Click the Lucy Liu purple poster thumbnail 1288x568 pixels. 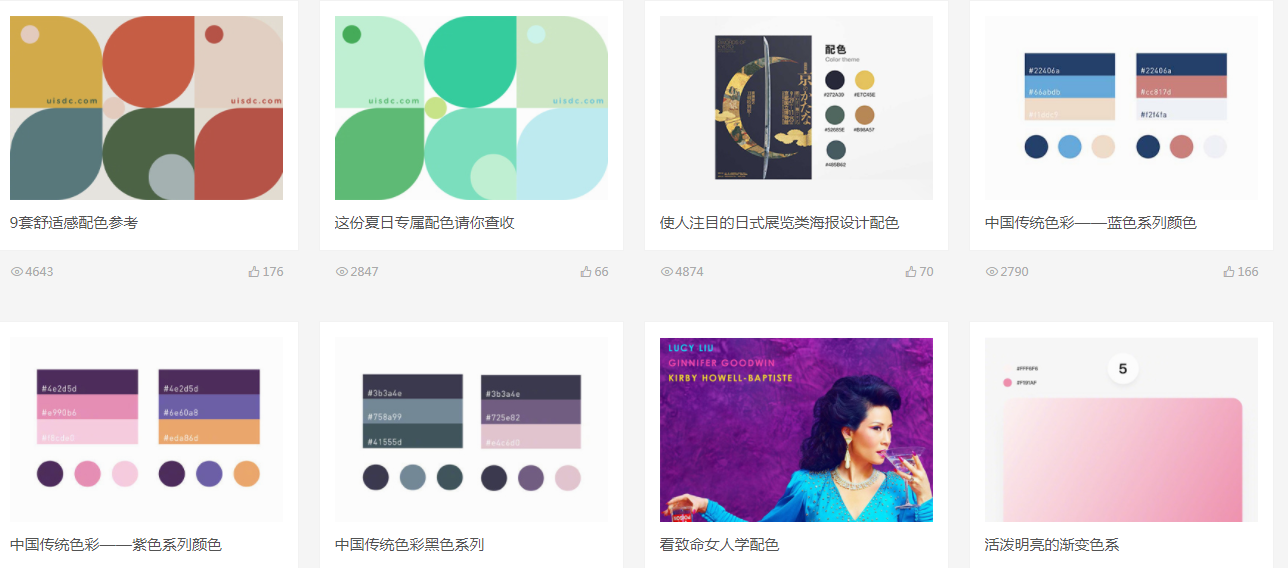[x=796, y=430]
